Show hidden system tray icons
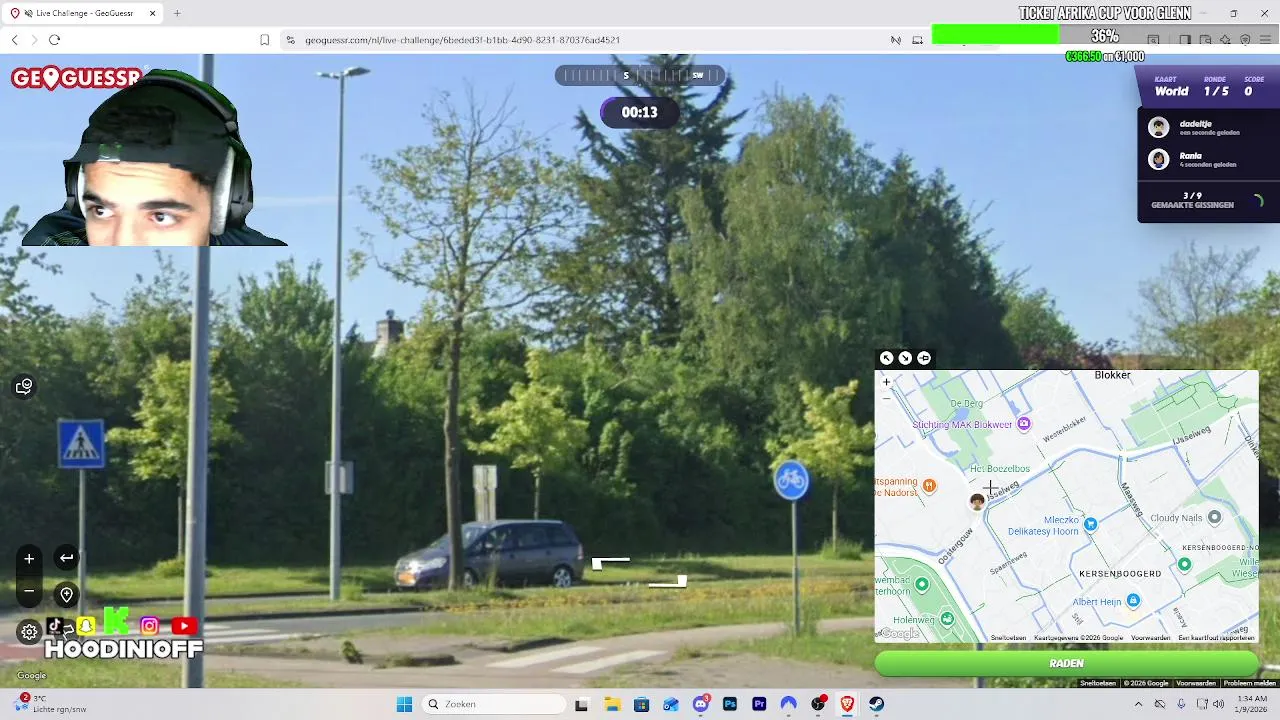The width and height of the screenshot is (1280, 720). click(x=1138, y=704)
